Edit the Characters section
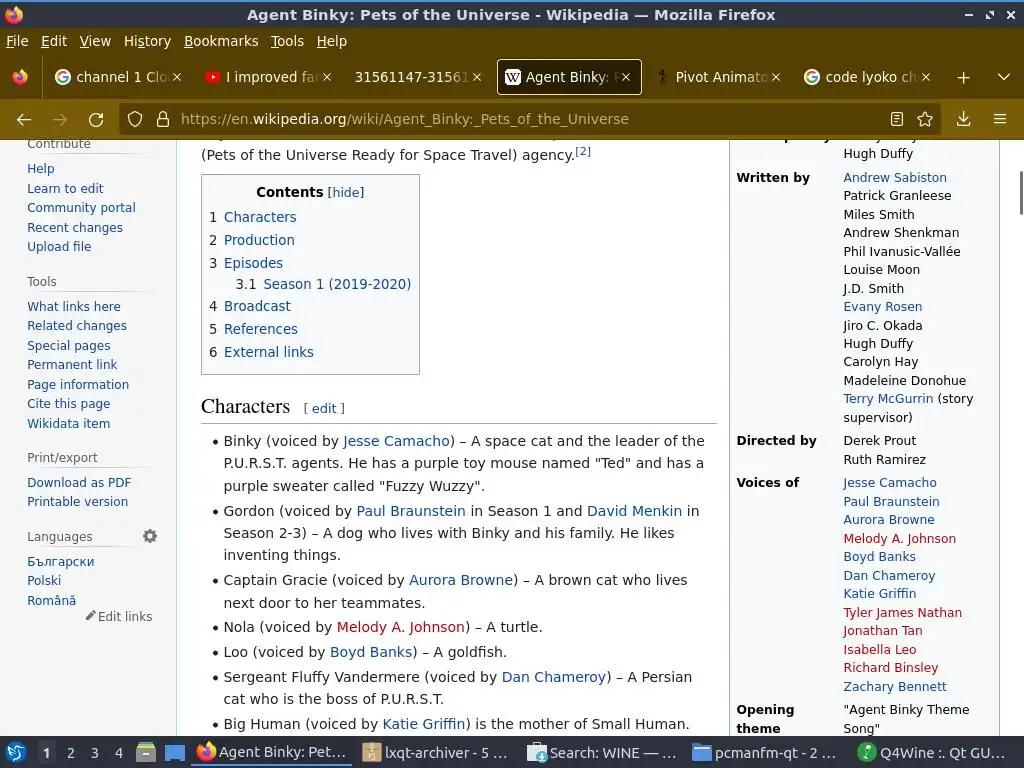Screen dimensions: 1024x768 pos(324,408)
